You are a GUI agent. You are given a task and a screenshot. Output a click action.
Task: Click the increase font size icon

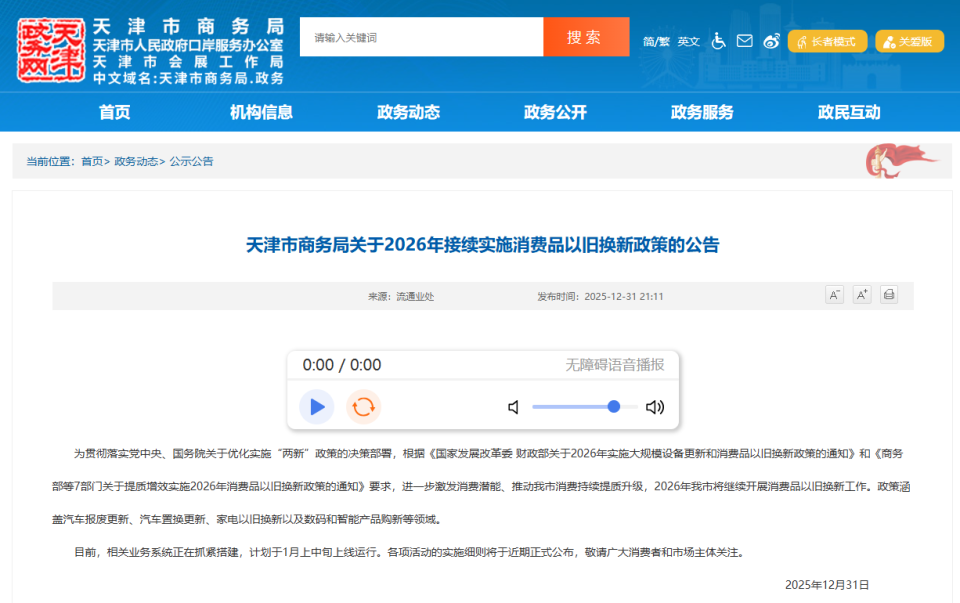(861, 295)
